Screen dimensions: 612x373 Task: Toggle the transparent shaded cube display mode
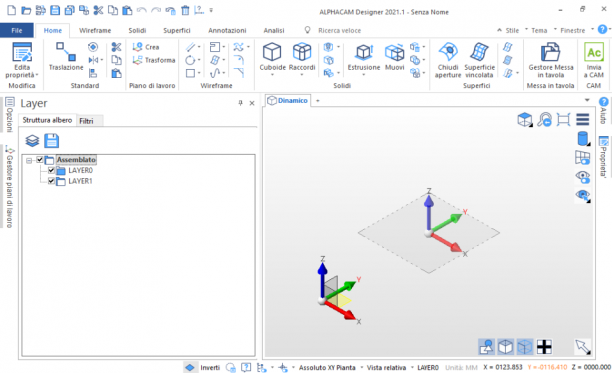[x=525, y=346]
